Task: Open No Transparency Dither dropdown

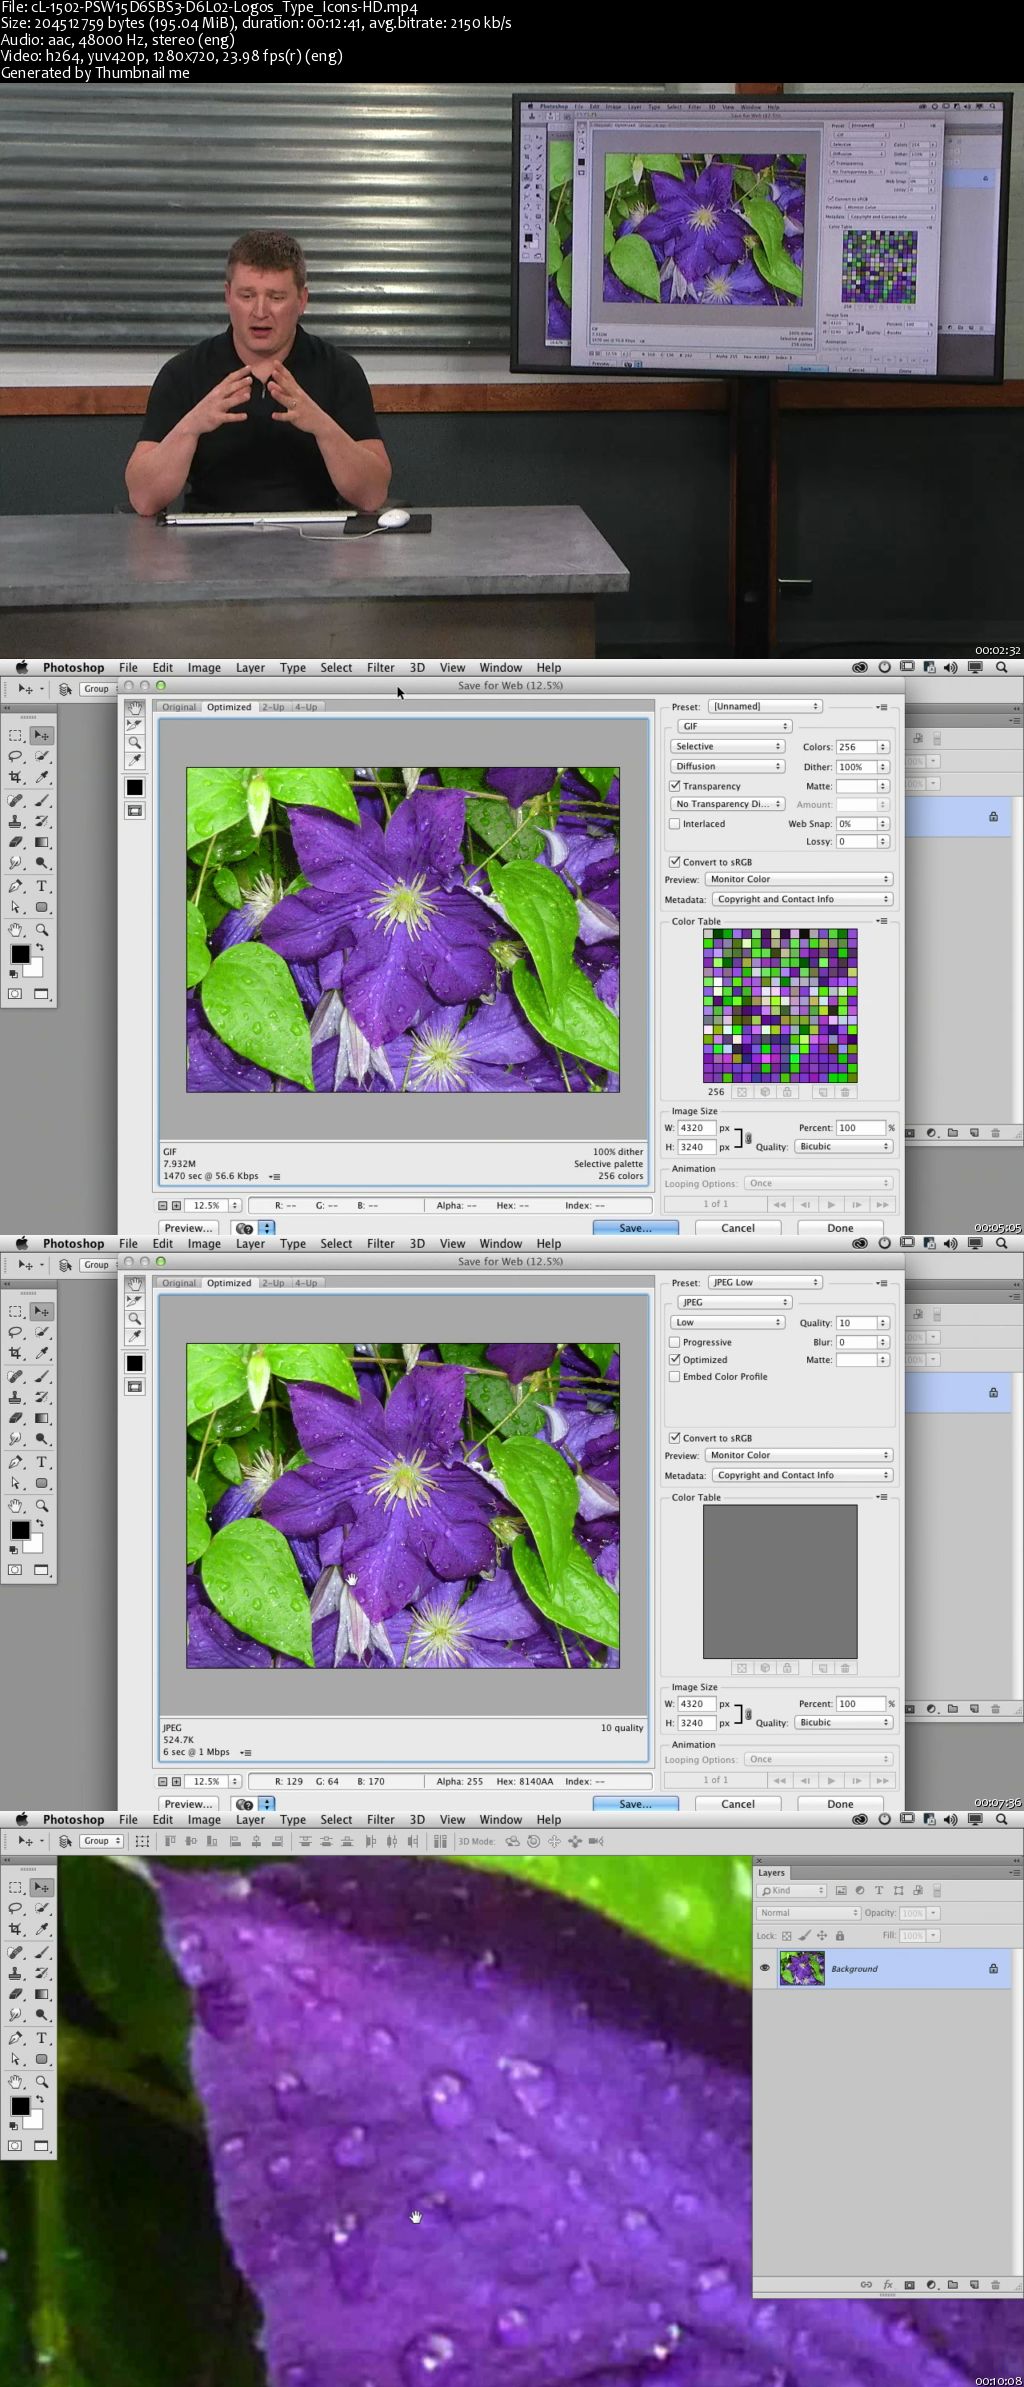Action: tap(726, 804)
